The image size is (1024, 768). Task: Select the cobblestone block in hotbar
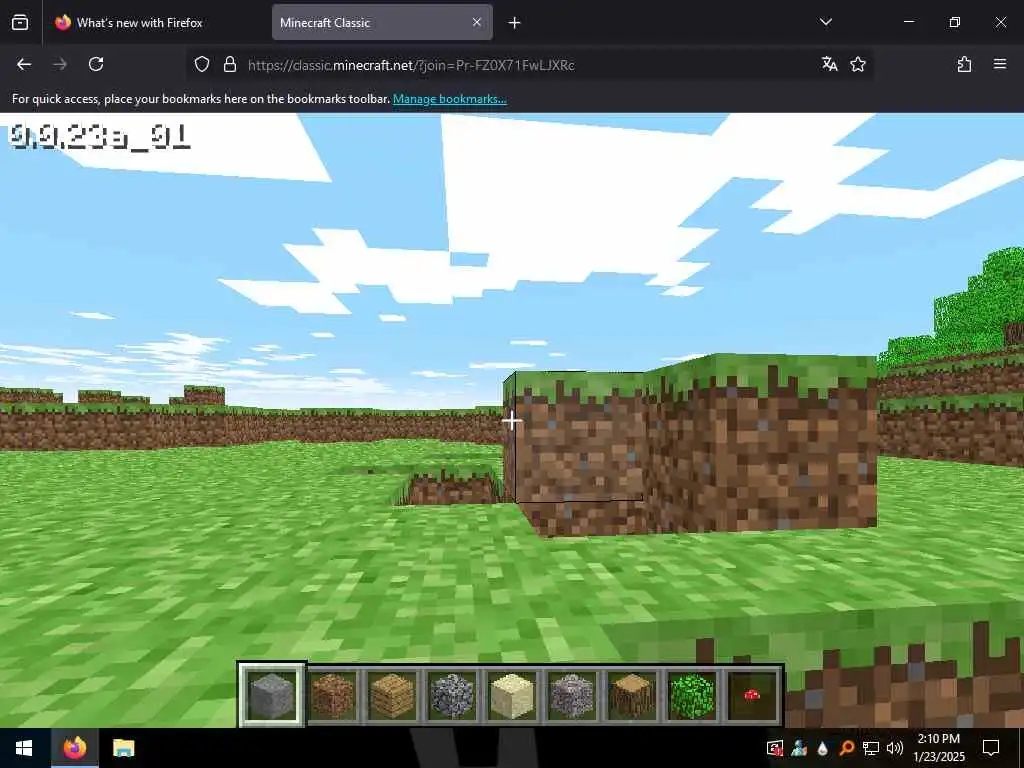point(452,696)
